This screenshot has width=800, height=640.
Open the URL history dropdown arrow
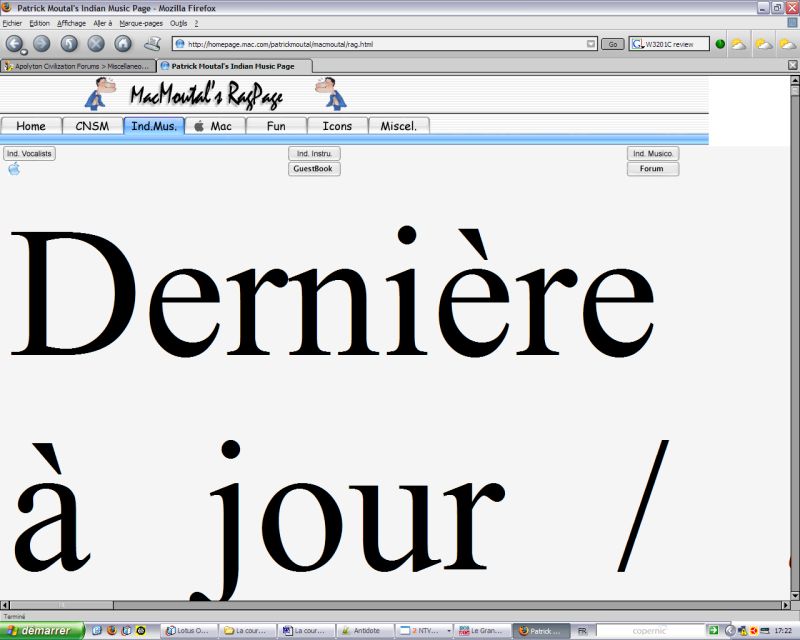click(x=591, y=44)
